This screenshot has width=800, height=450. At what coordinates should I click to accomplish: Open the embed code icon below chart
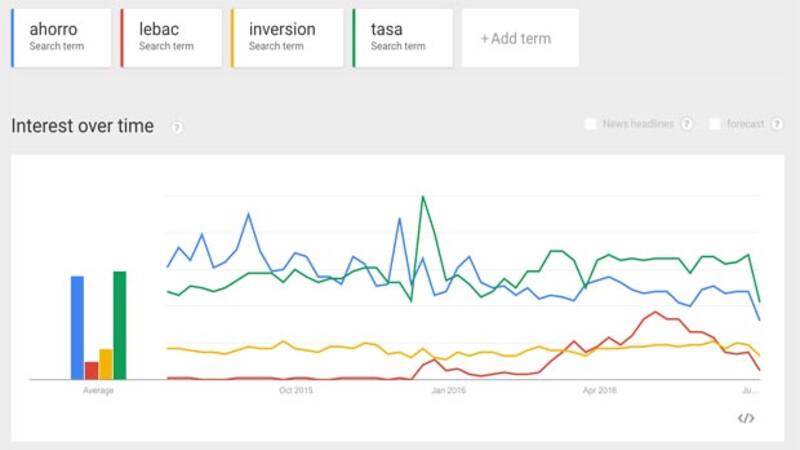(745, 418)
